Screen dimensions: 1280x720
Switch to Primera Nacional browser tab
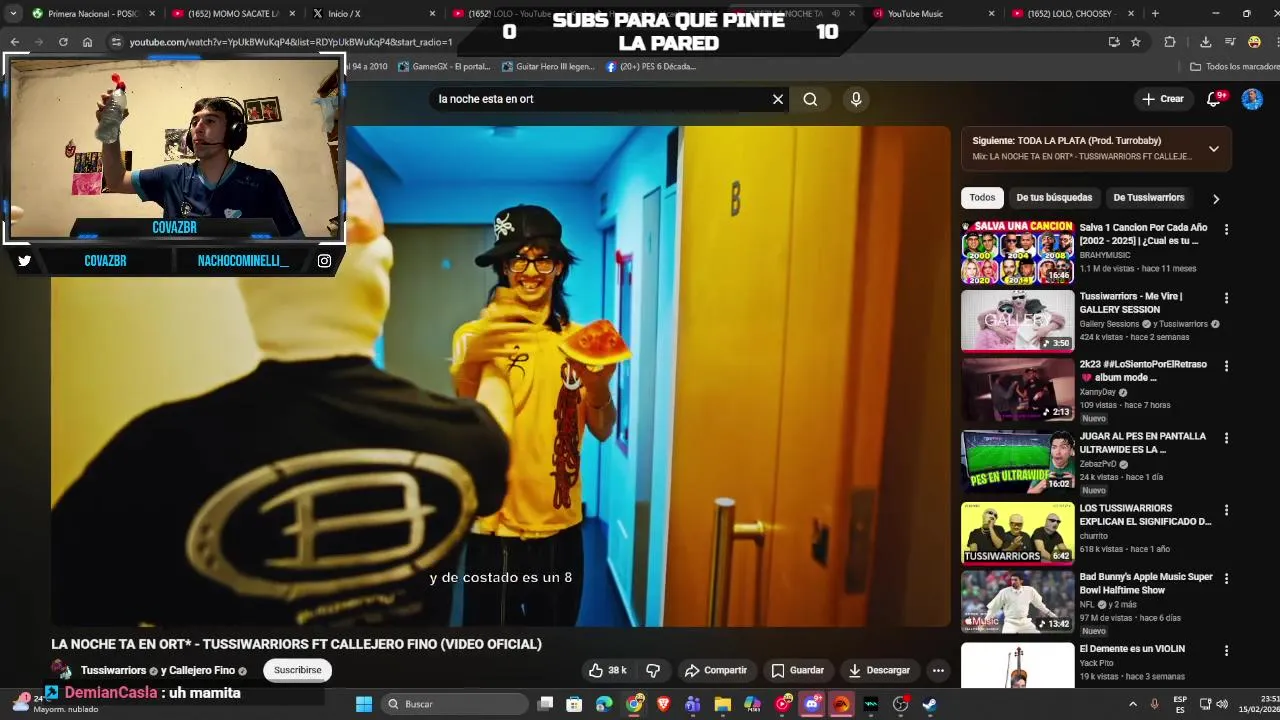(x=92, y=14)
